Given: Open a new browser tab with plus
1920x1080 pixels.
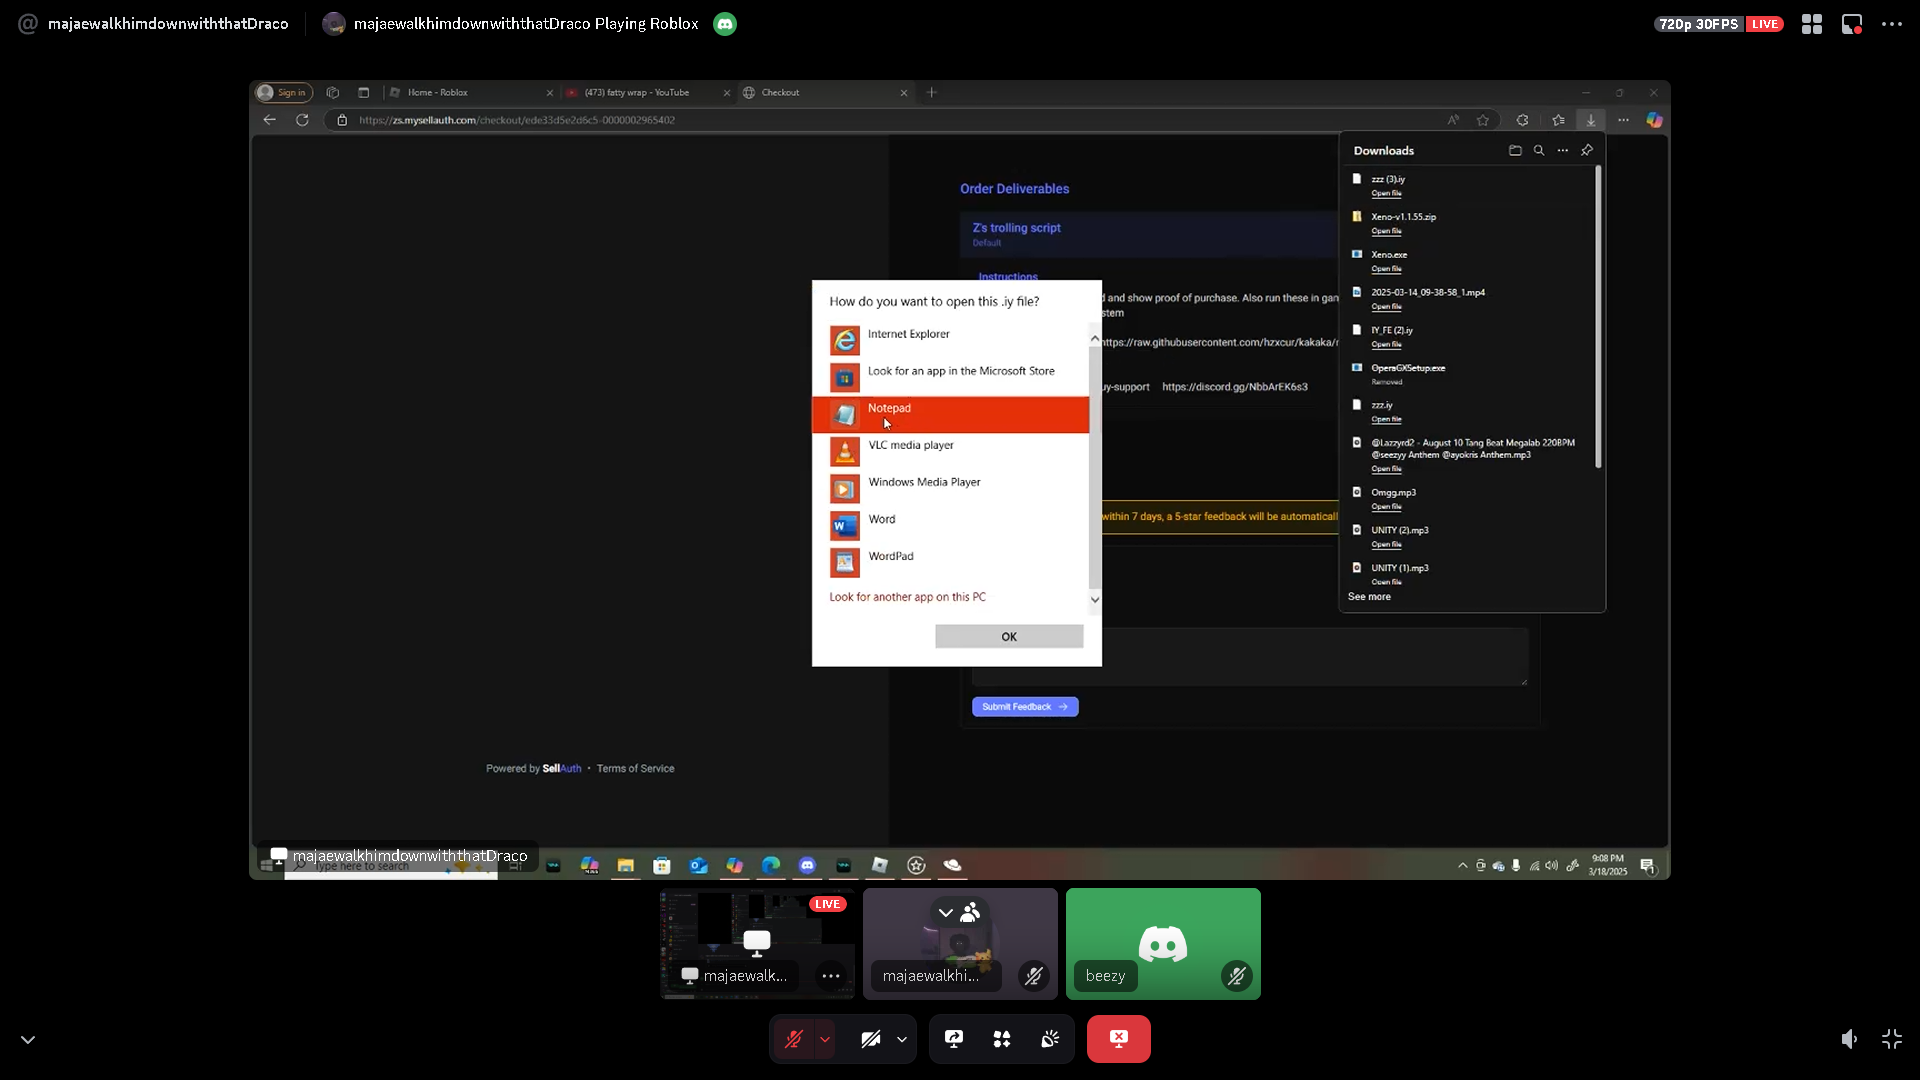Looking at the screenshot, I should (x=932, y=92).
